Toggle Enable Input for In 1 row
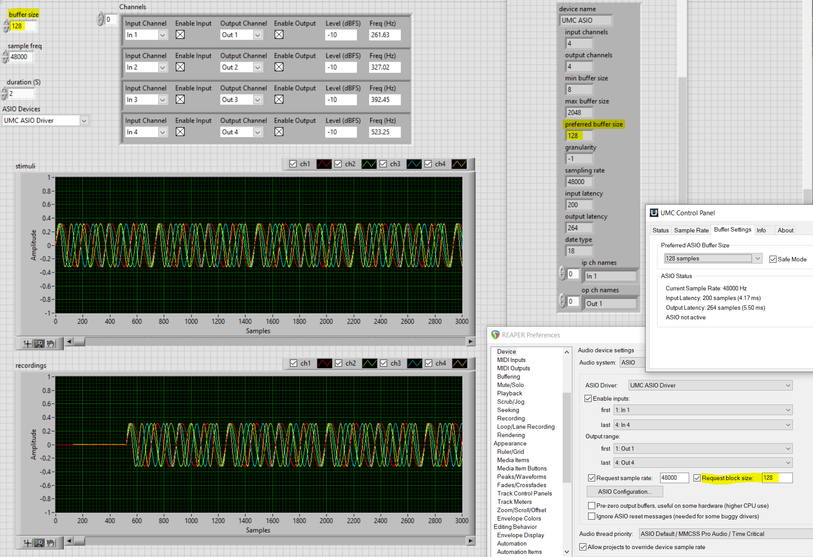The image size is (813, 557). point(180,35)
